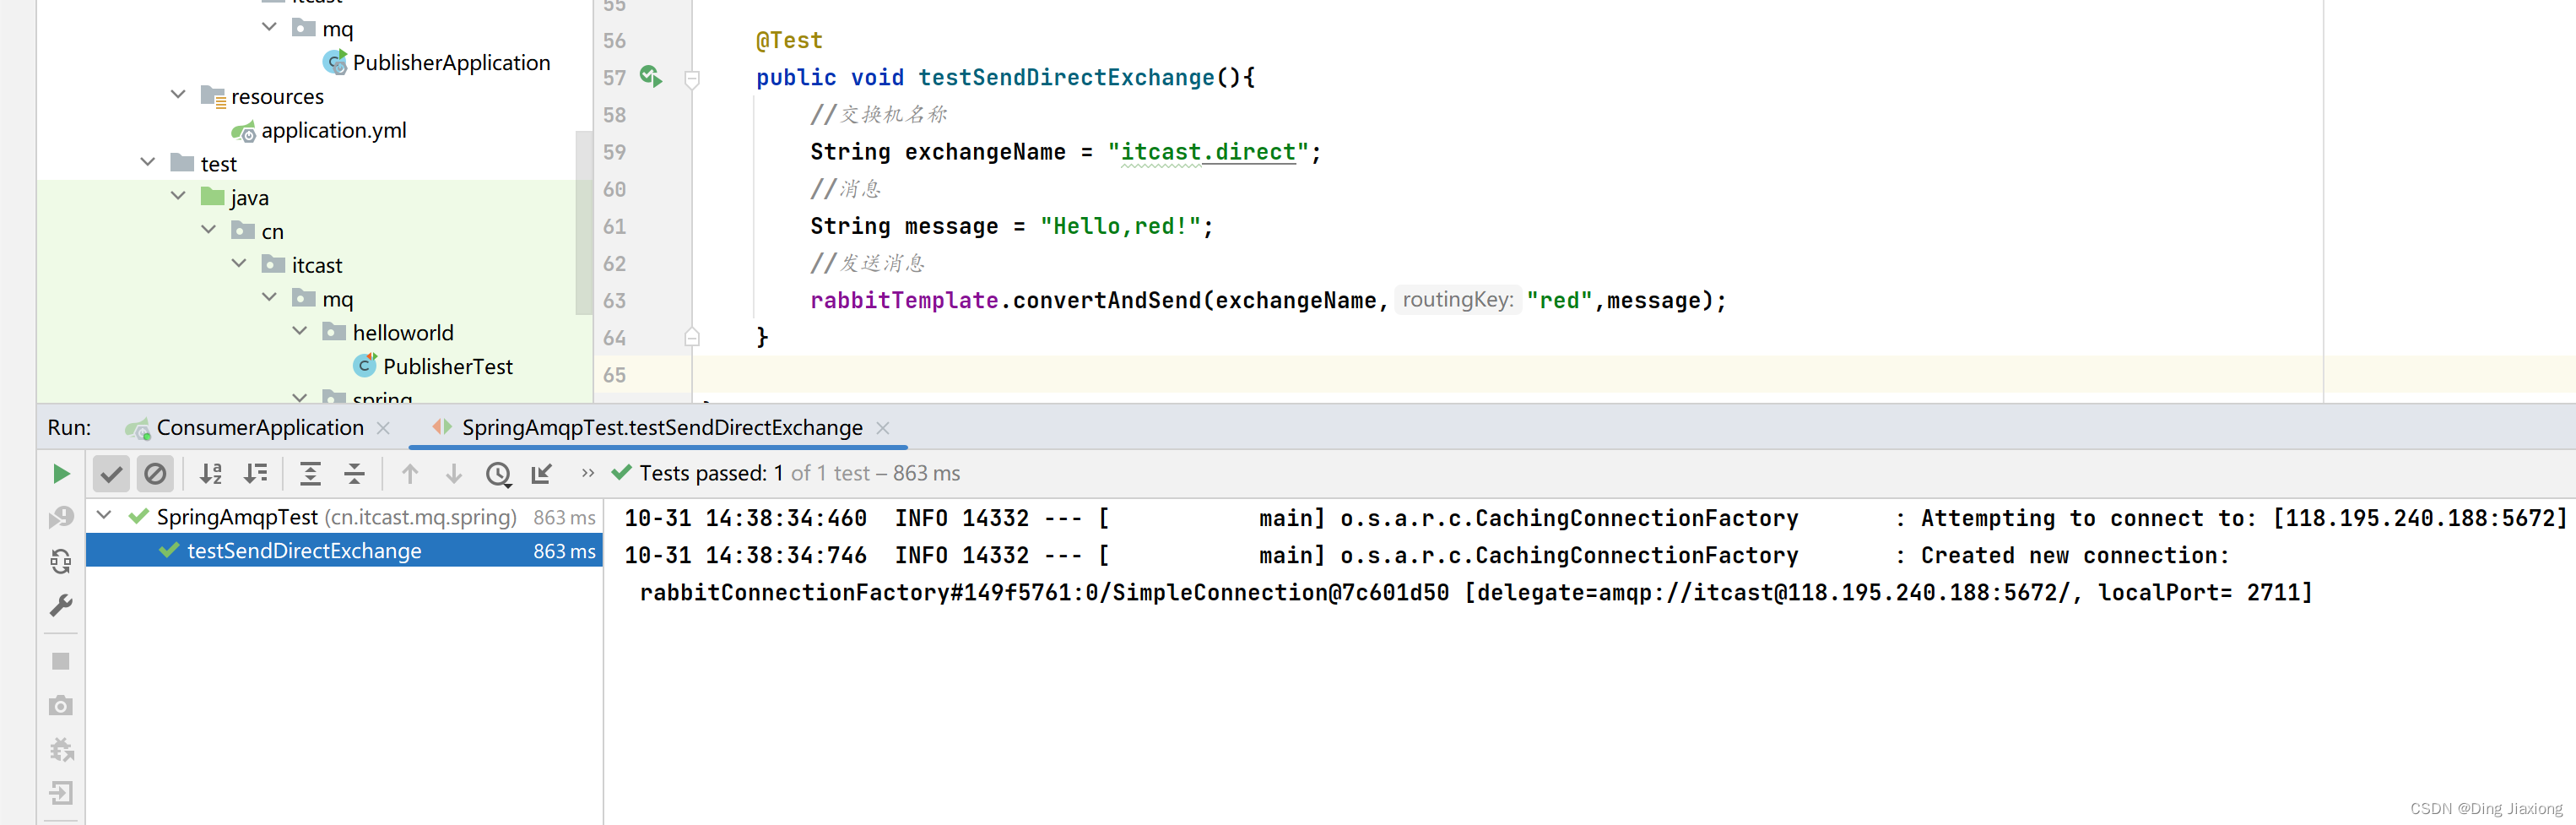Click rabbitConnectionFactory log line
This screenshot has height=825, width=2576.
coord(1475,592)
